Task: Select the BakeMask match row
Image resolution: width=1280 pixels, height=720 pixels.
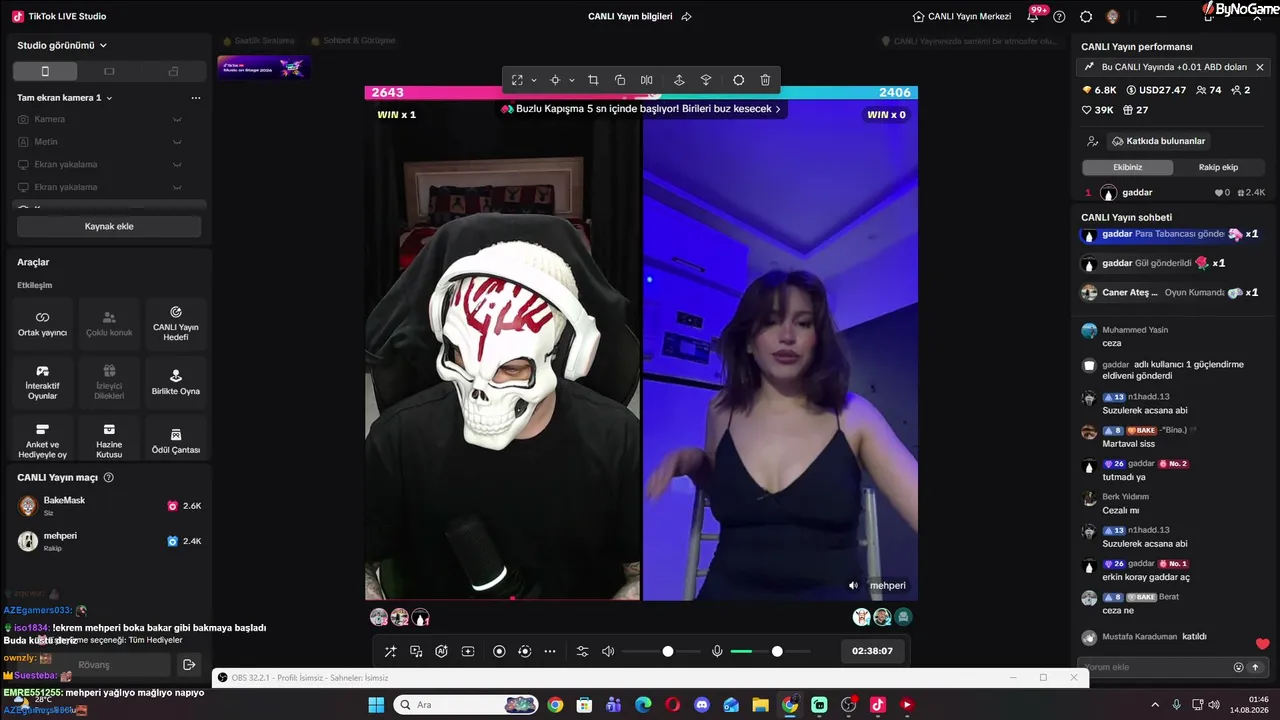Action: 109,506
